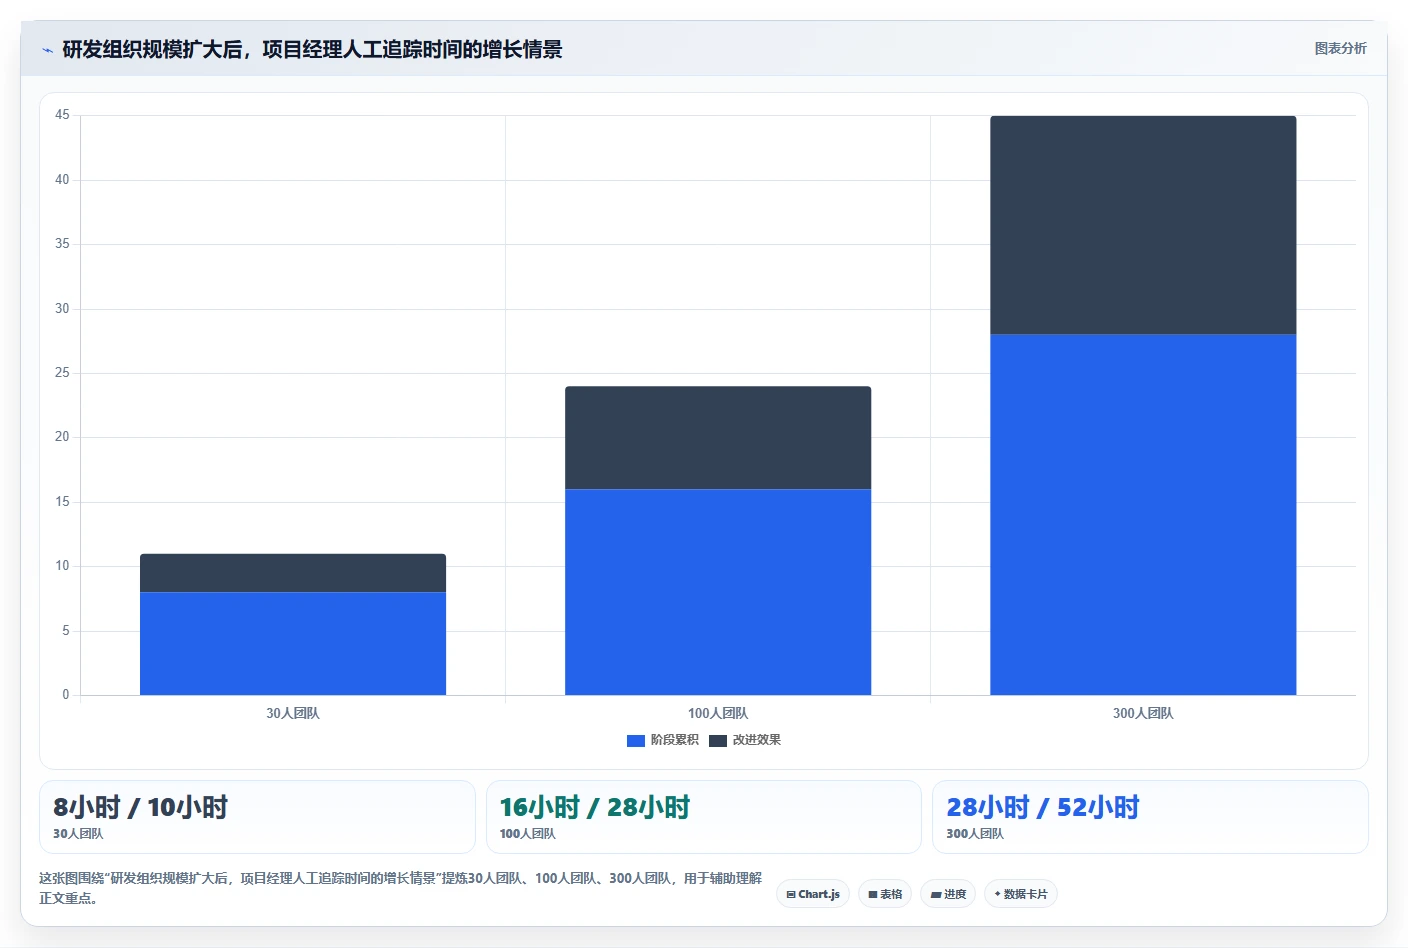Screen dimensions: 1408x948
Task: Click the 100人团队 x-axis label
Action: coord(718,713)
